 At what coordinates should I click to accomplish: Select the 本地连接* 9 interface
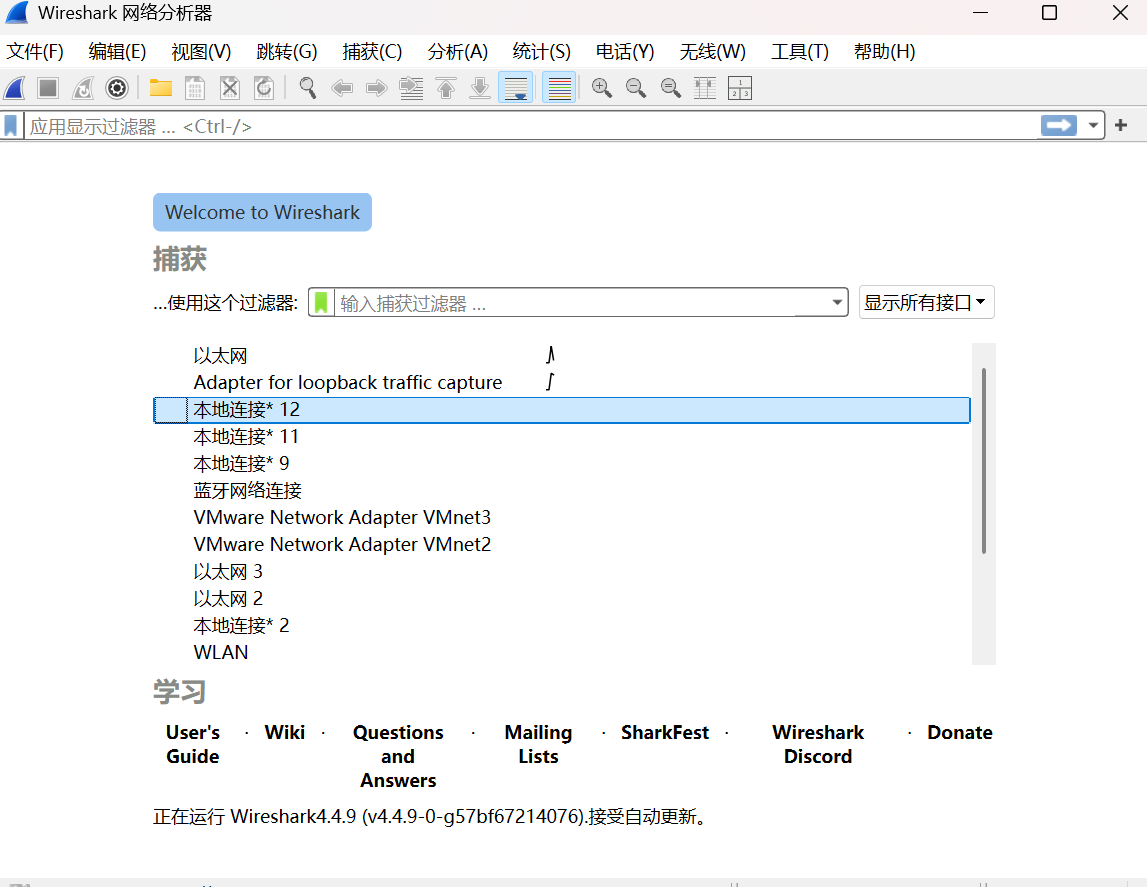point(562,464)
